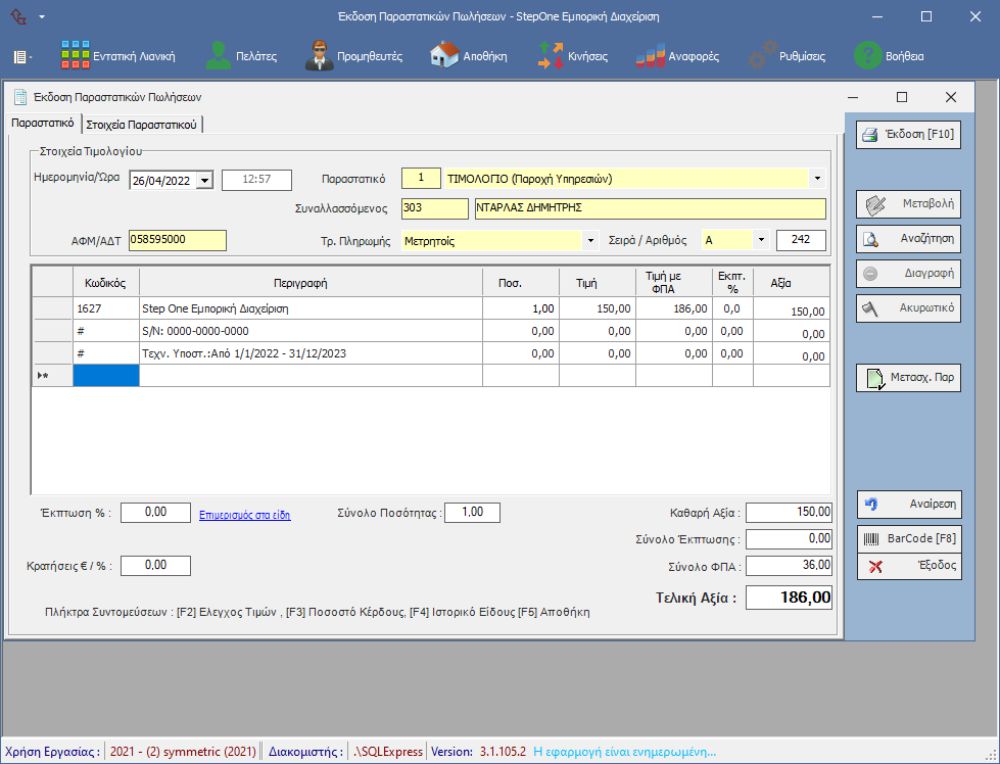
Task: Open the Βοήθεια help question-mark icon
Action: 867,56
